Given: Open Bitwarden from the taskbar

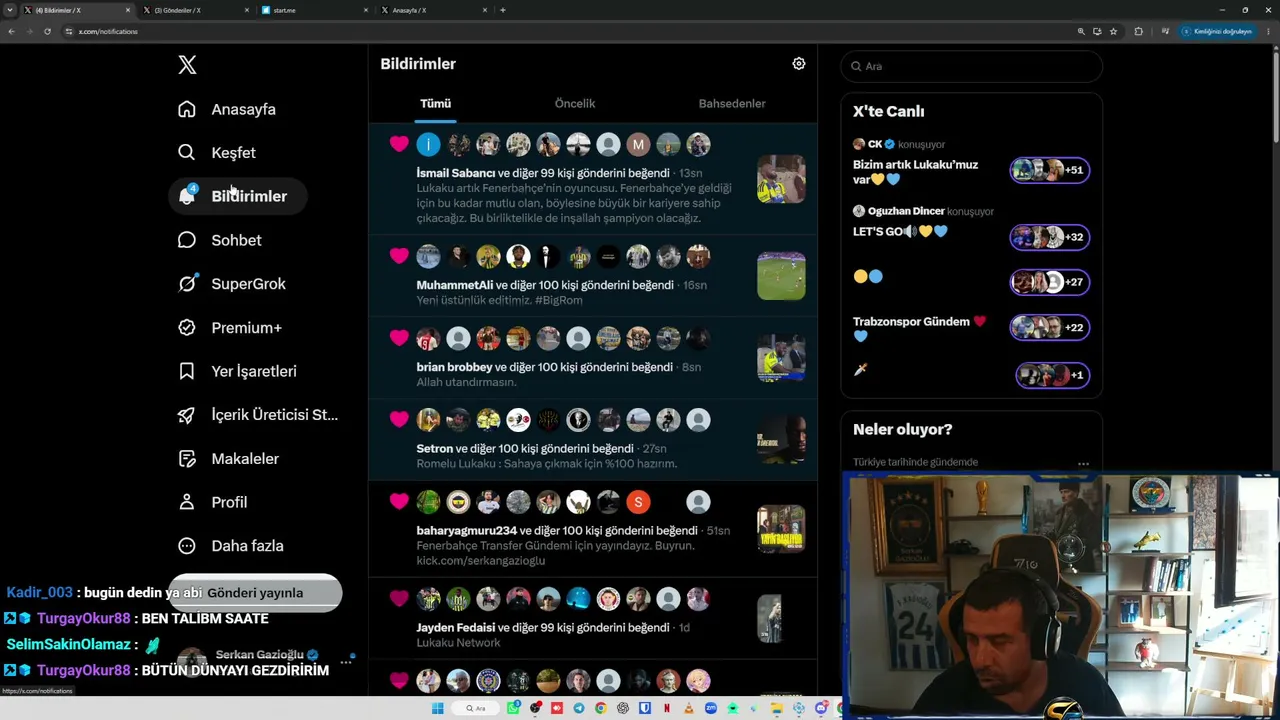Looking at the screenshot, I should tap(645, 708).
